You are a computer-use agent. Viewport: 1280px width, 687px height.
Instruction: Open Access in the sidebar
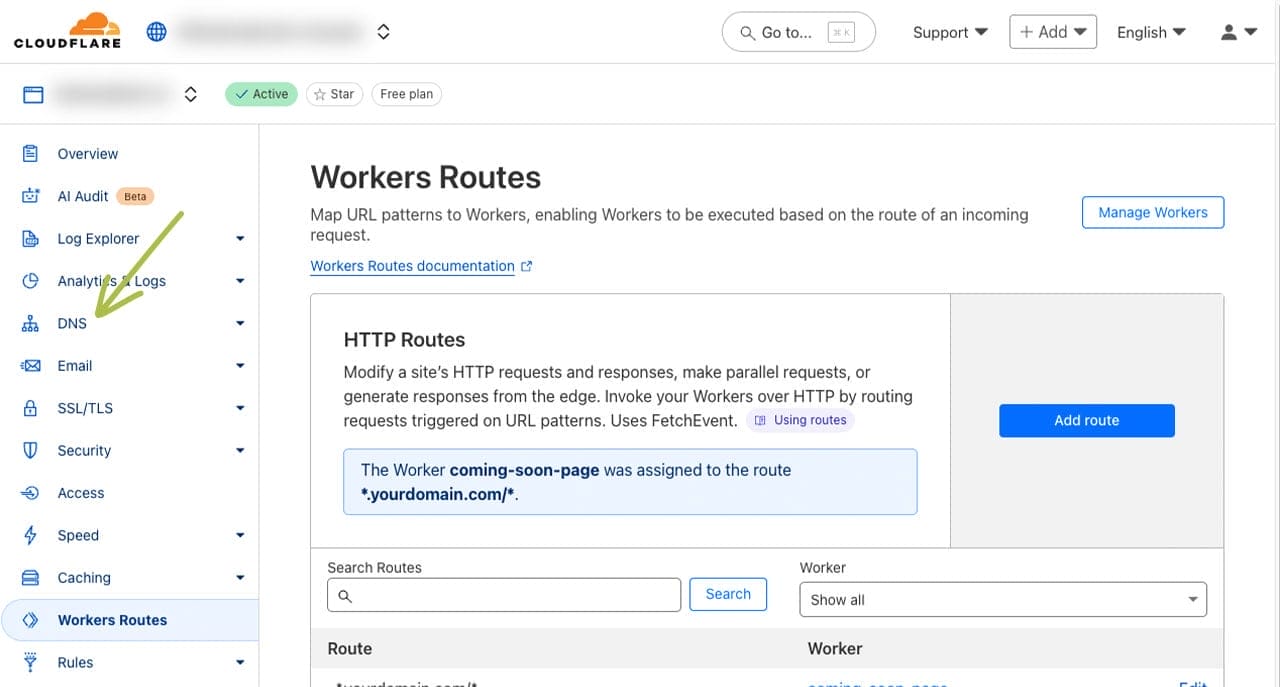(x=81, y=493)
